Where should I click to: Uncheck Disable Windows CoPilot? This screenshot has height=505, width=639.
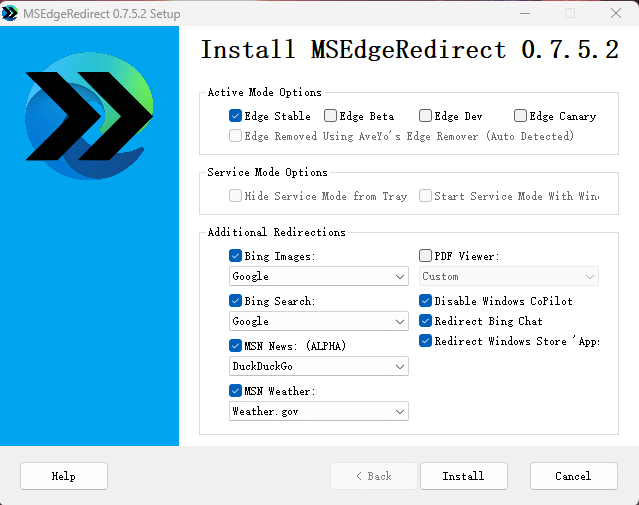[426, 301]
